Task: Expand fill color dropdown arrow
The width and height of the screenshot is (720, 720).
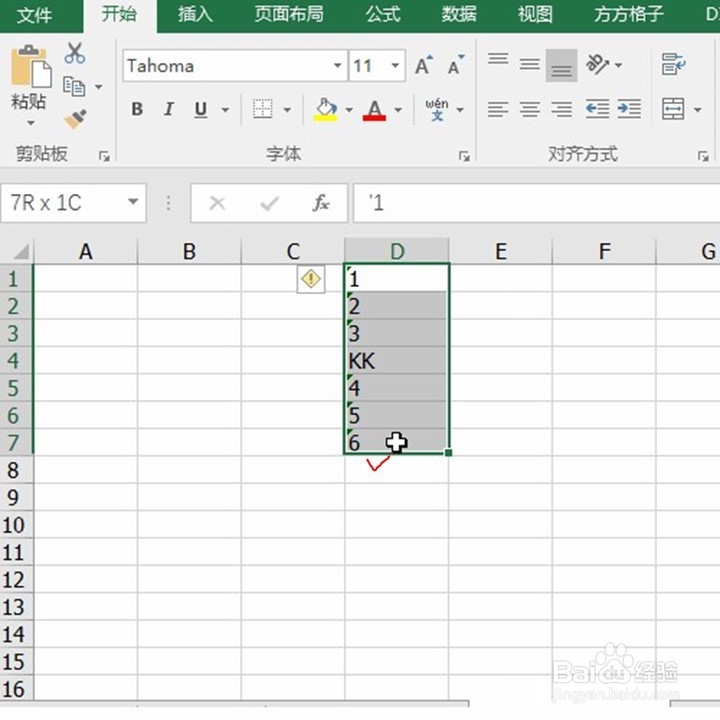Action: pyautogui.click(x=349, y=110)
